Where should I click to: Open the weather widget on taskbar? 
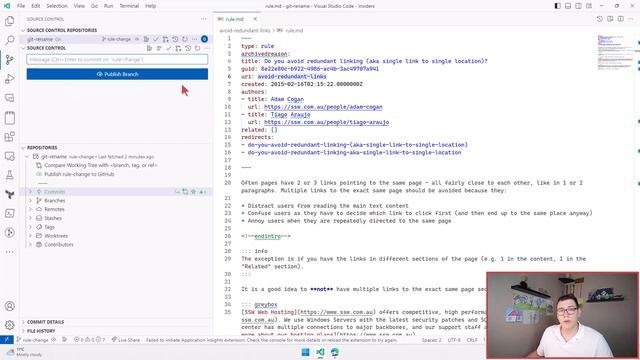[x=24, y=352]
